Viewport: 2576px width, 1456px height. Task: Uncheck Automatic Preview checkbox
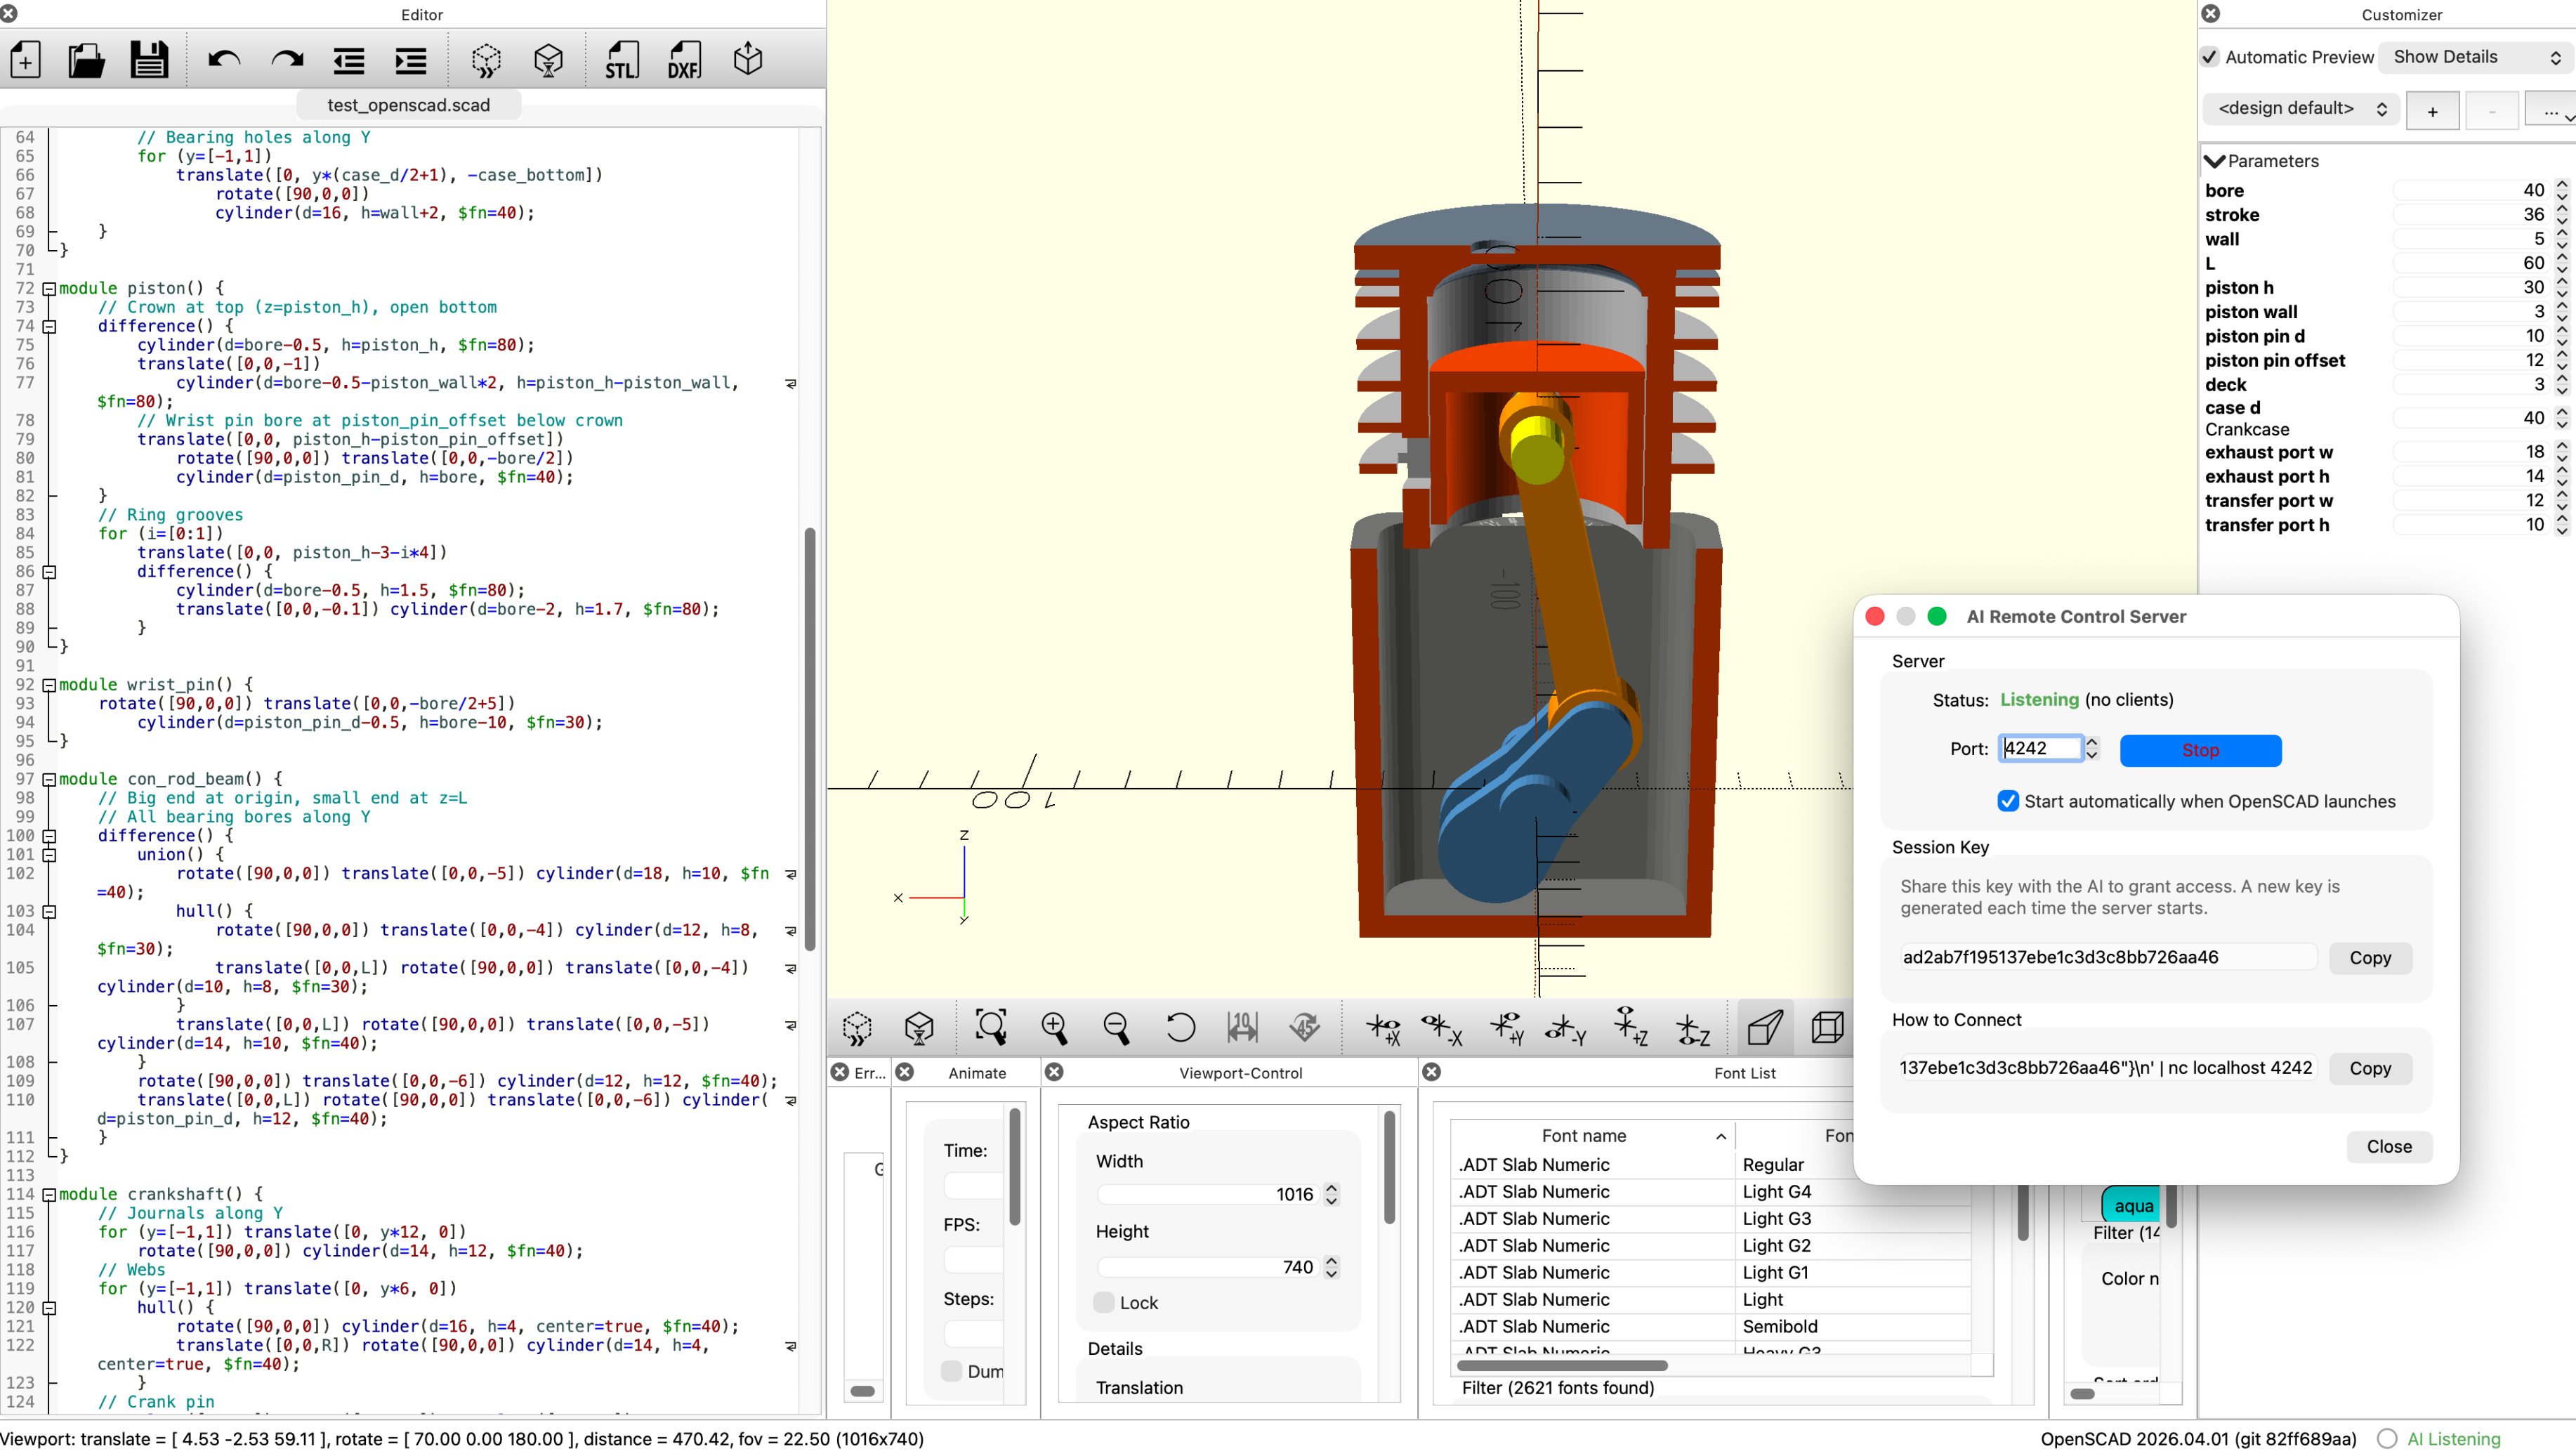(x=2210, y=57)
